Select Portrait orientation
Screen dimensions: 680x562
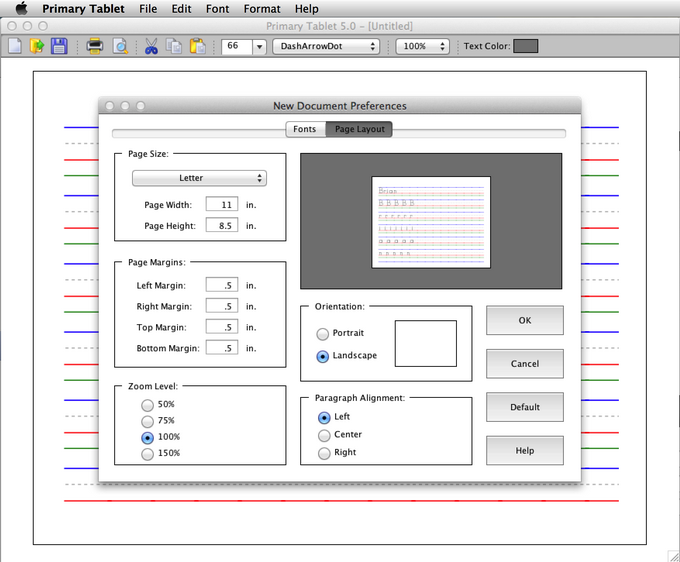(322, 333)
